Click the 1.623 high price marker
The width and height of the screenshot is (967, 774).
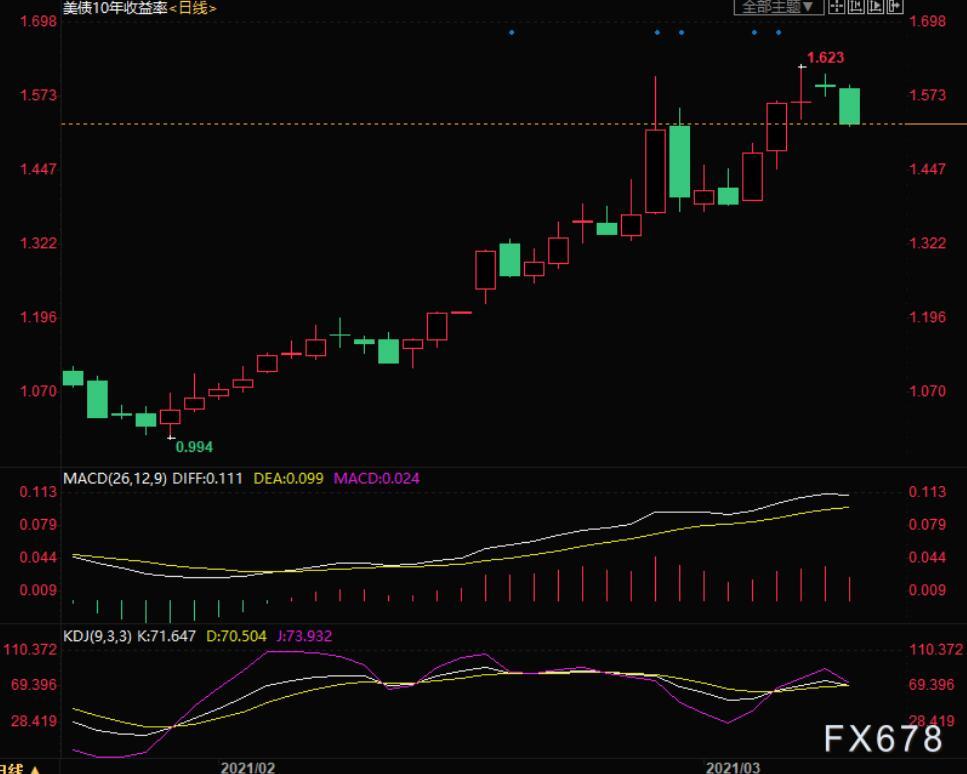(825, 58)
